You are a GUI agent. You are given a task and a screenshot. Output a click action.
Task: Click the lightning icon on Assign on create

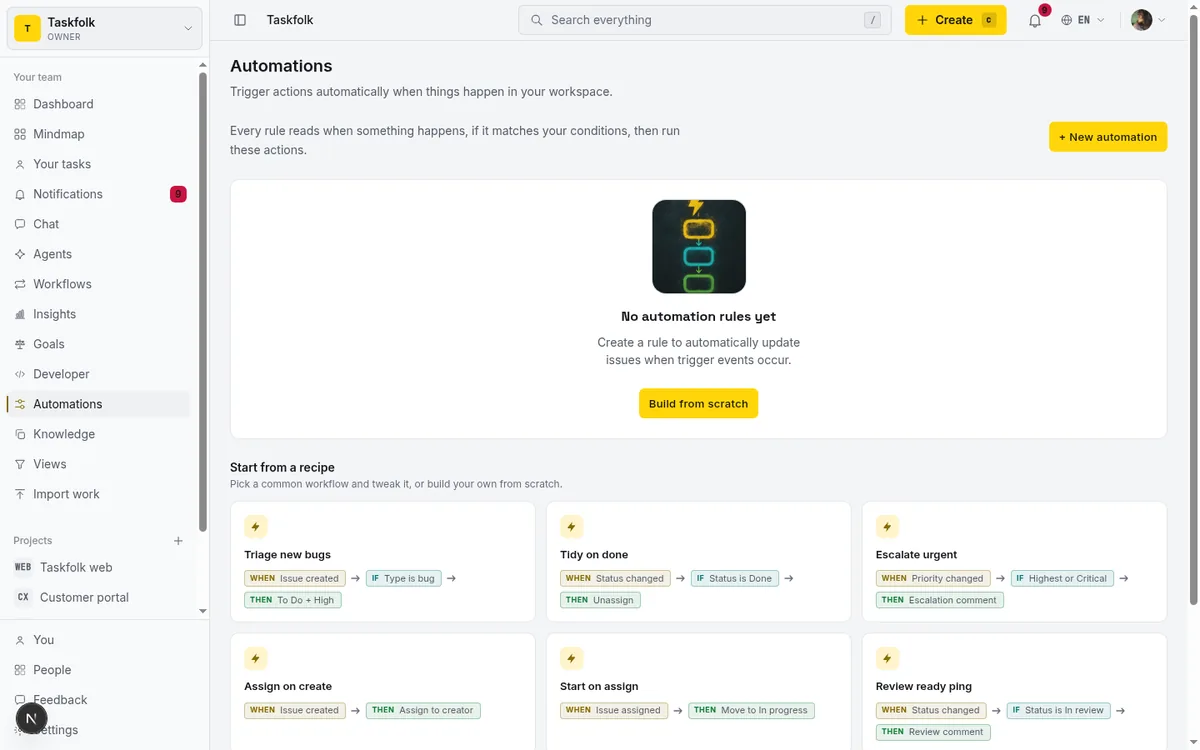coord(256,659)
